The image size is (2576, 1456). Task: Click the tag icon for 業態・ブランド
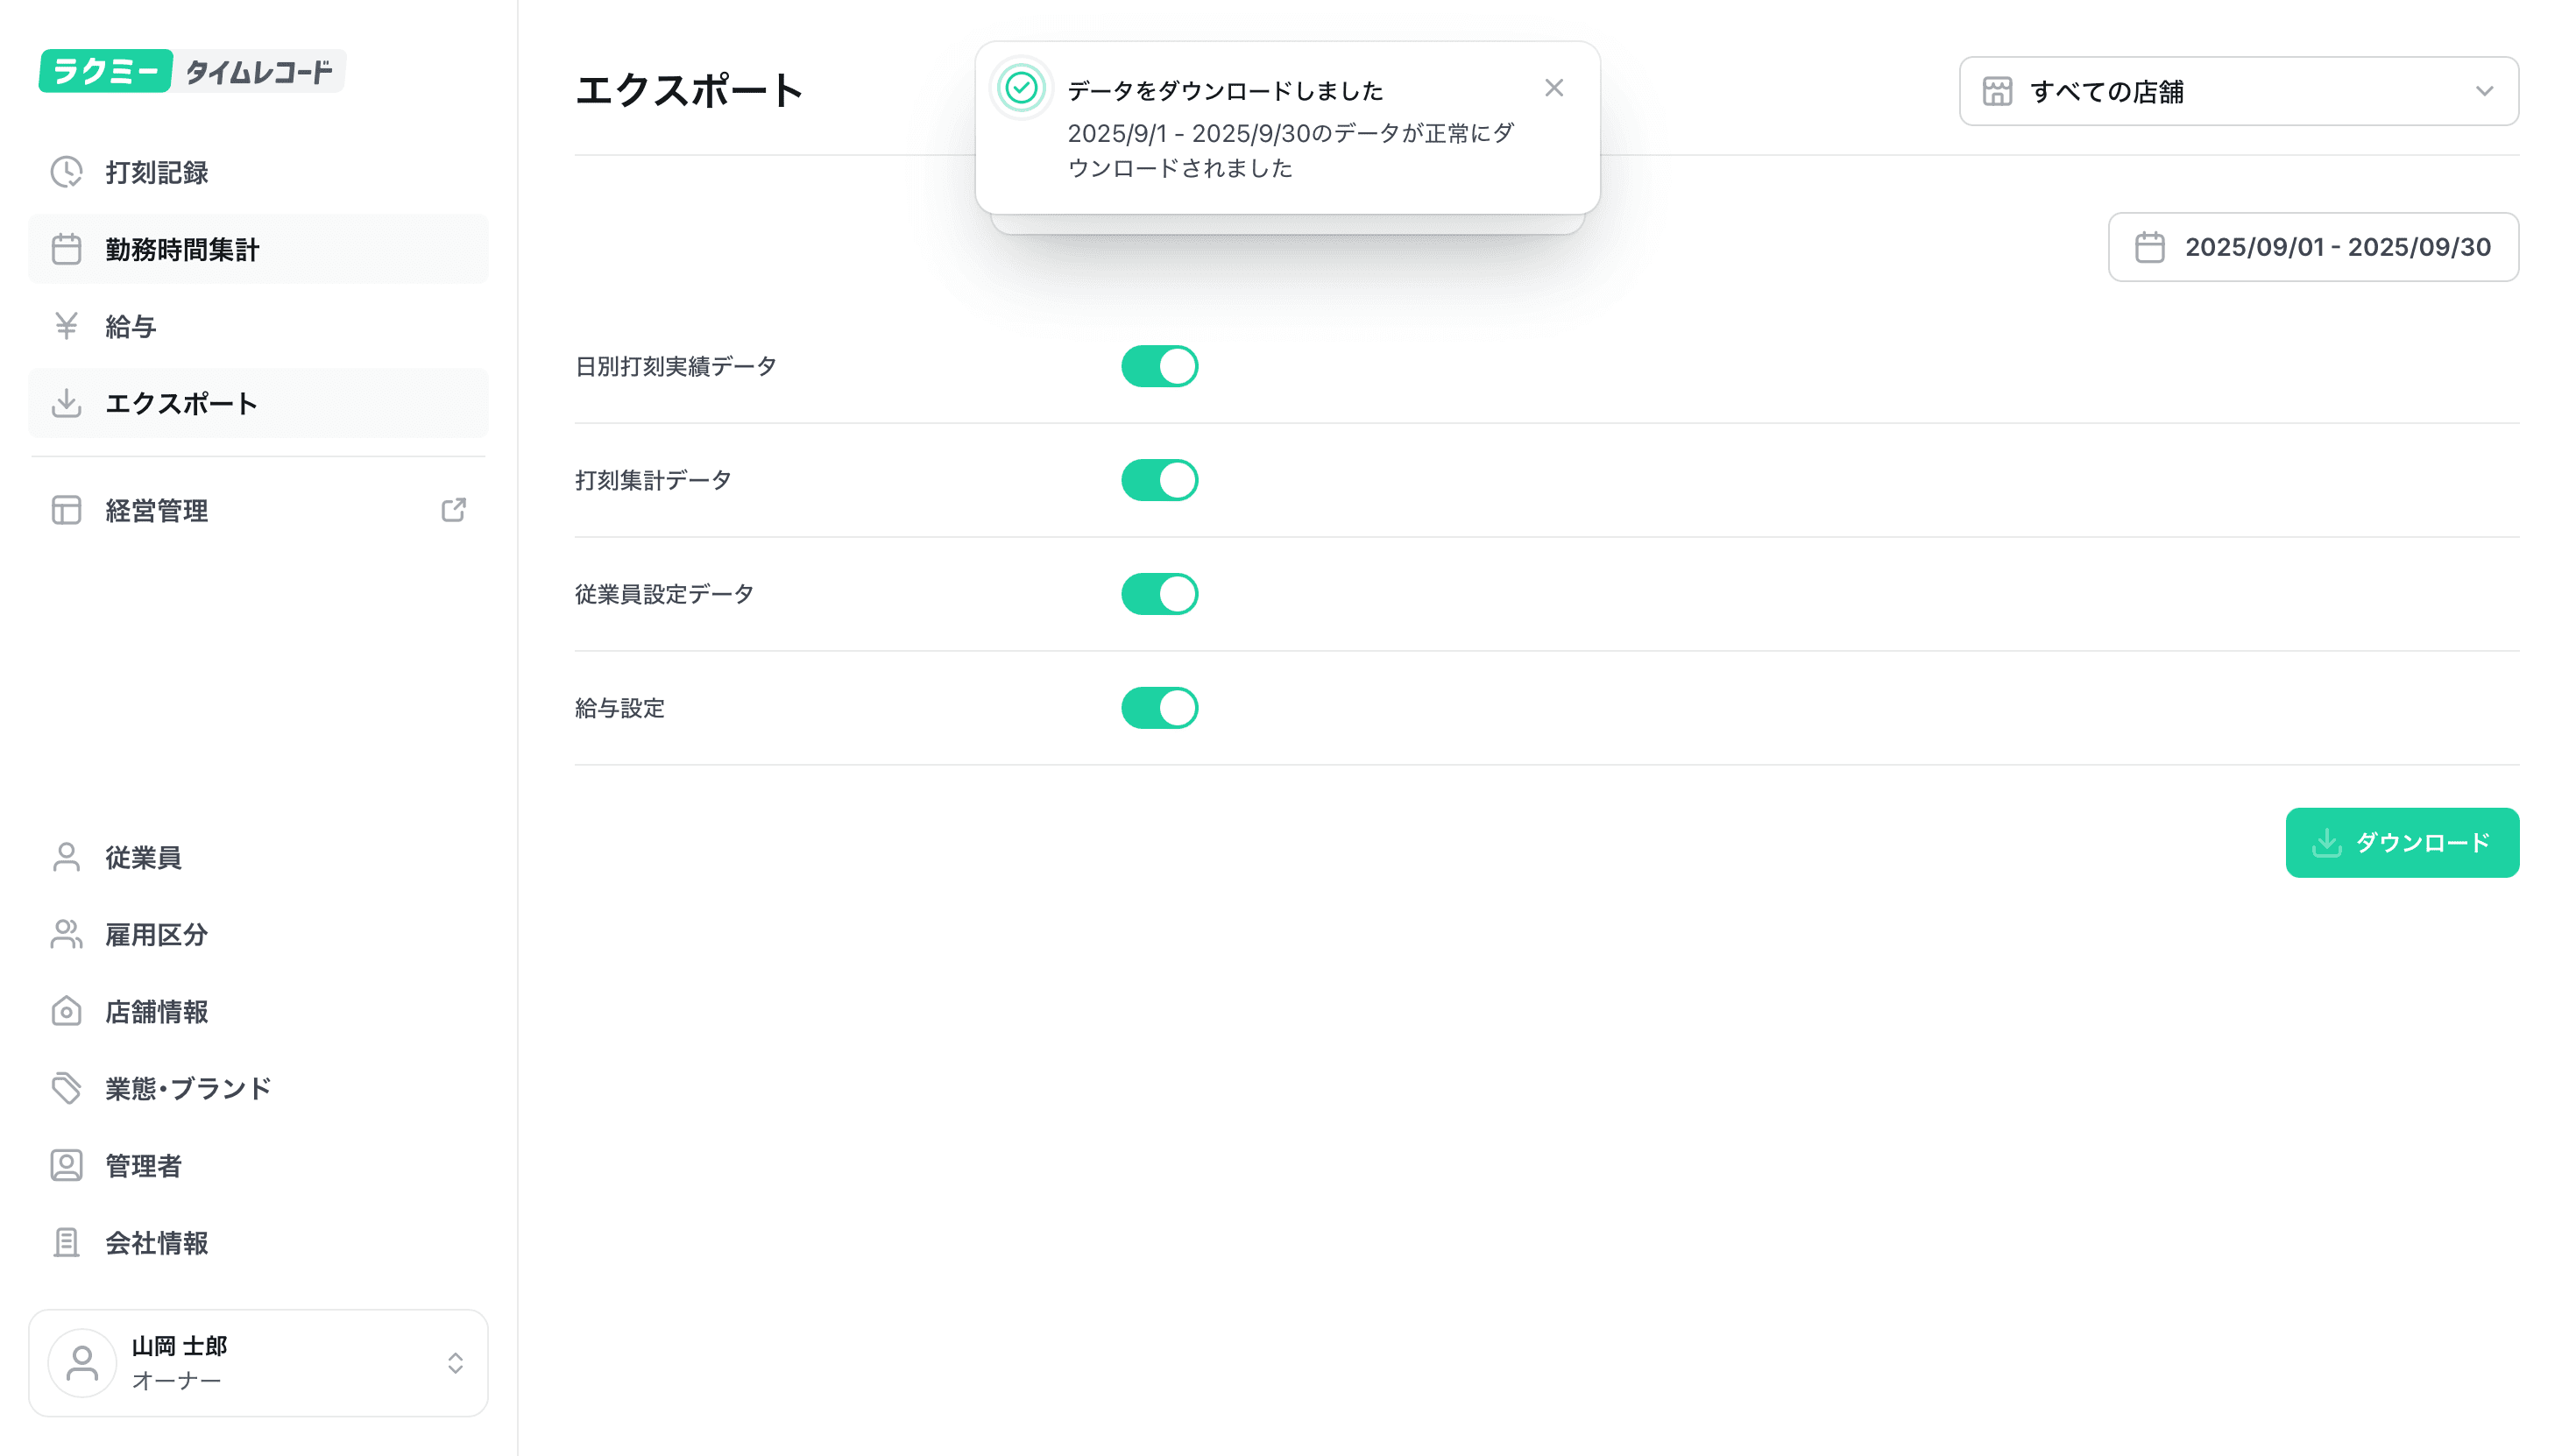coord(66,1088)
